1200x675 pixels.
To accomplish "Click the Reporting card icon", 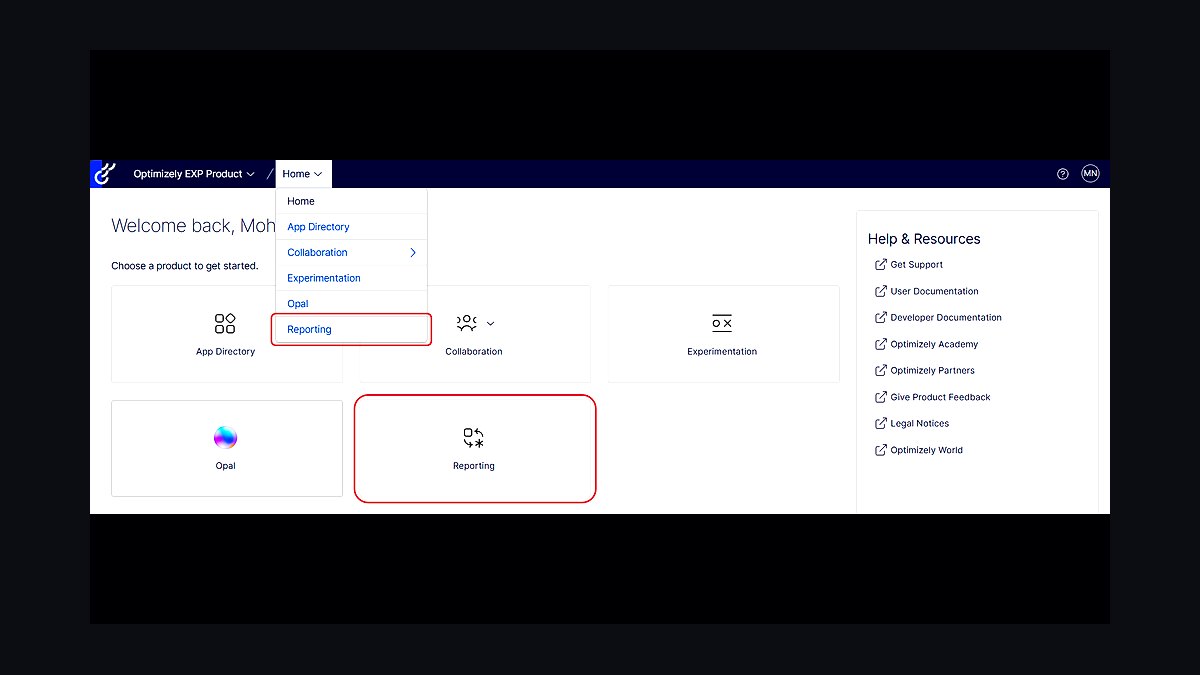I will pos(474,437).
